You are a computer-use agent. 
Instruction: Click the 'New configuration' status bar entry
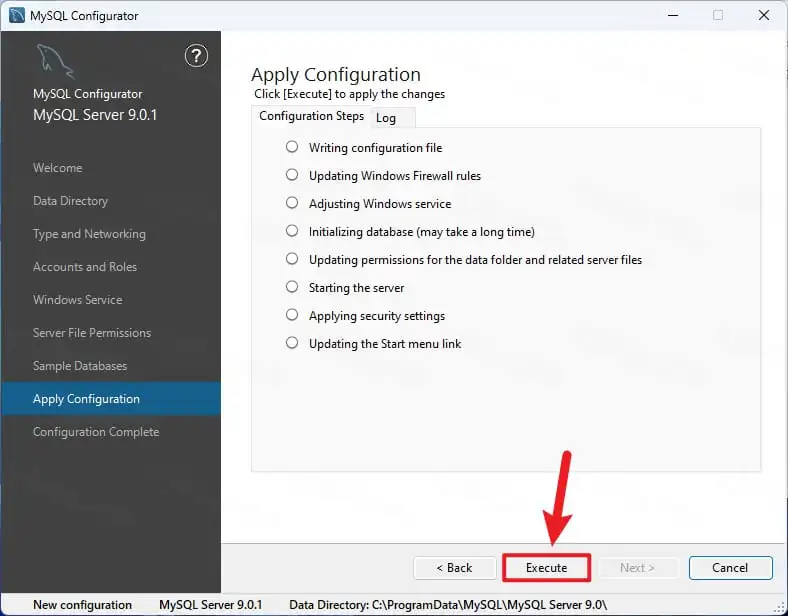click(x=82, y=605)
